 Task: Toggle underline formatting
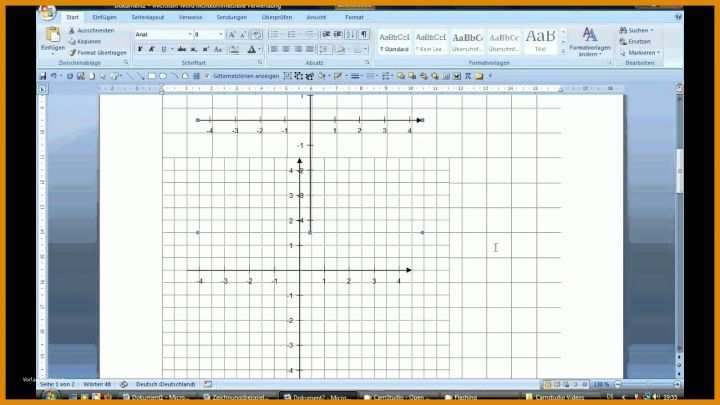[163, 49]
